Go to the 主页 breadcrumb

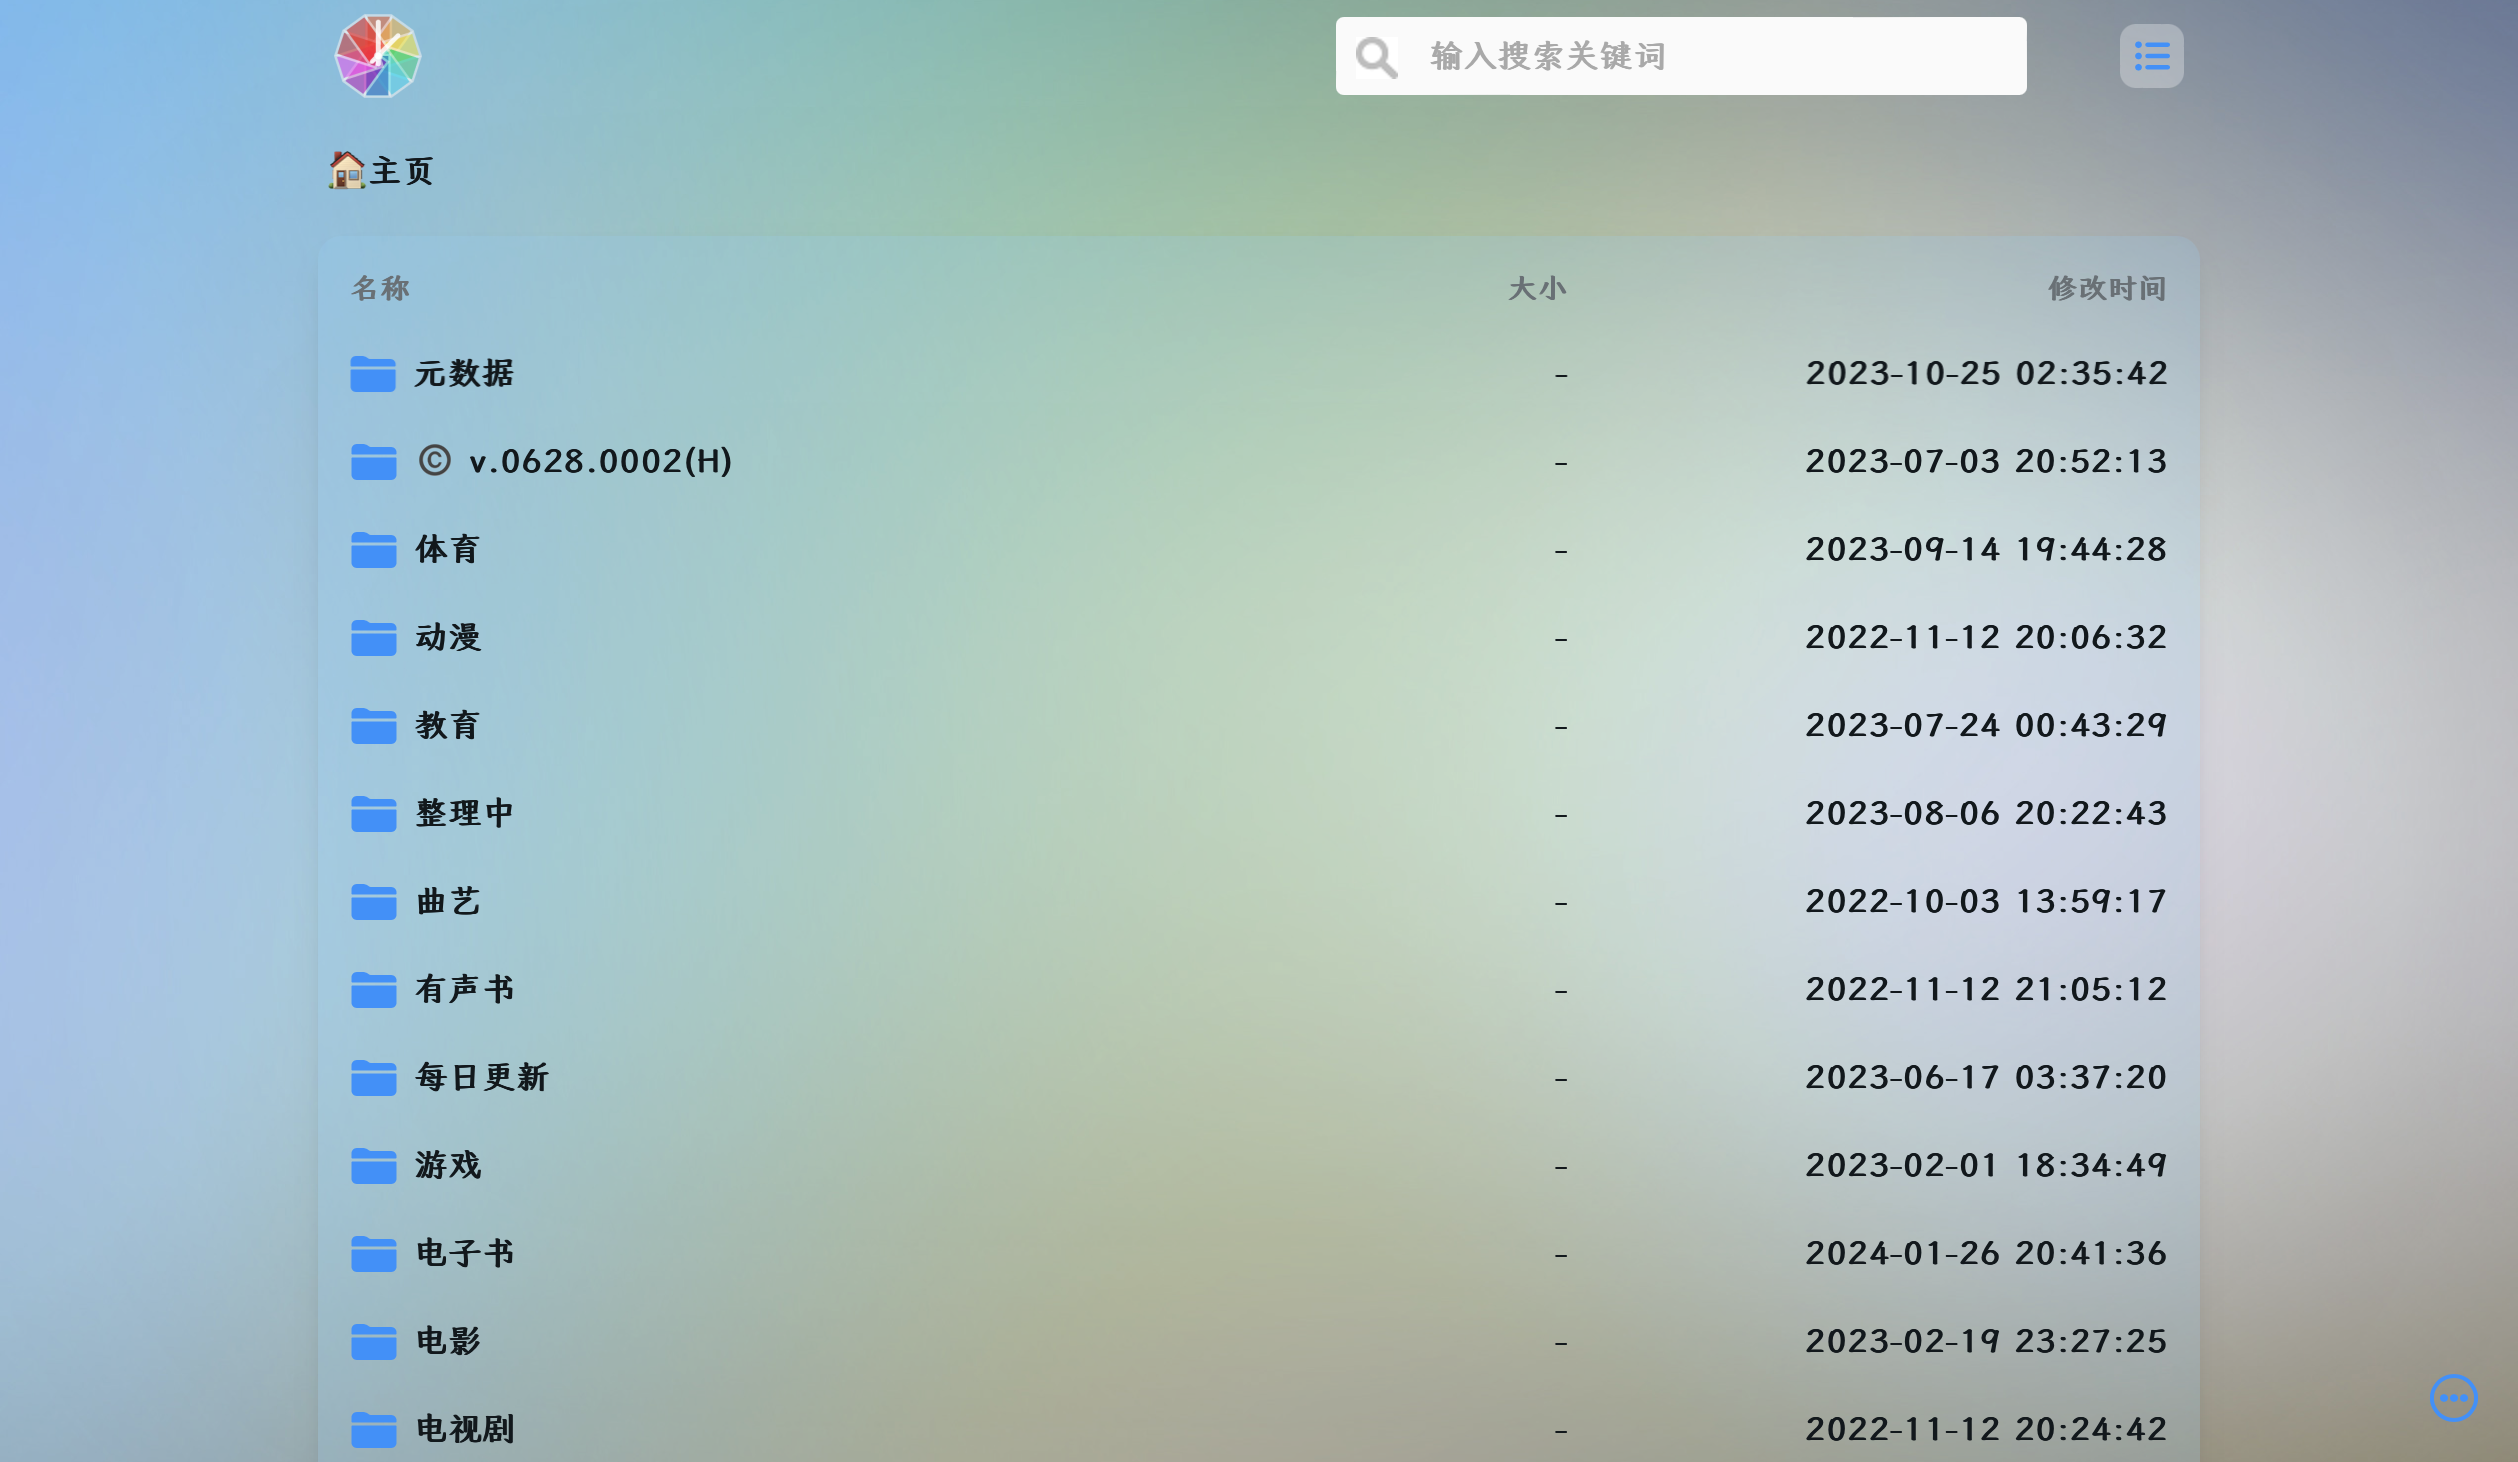[x=402, y=171]
